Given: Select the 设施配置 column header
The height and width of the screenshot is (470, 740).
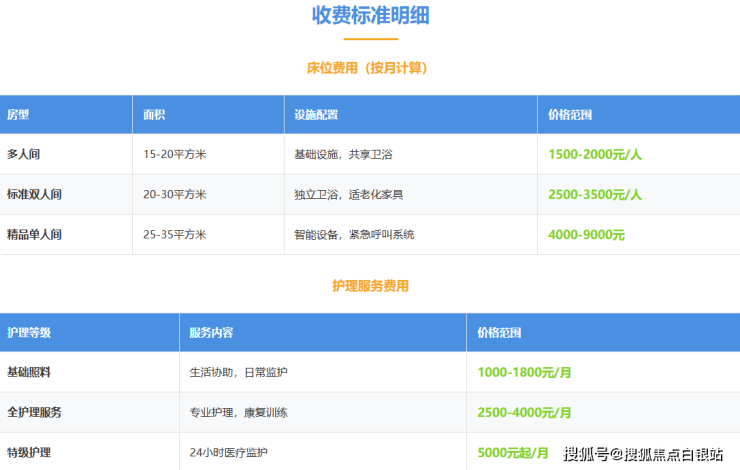Looking at the screenshot, I should [315, 115].
